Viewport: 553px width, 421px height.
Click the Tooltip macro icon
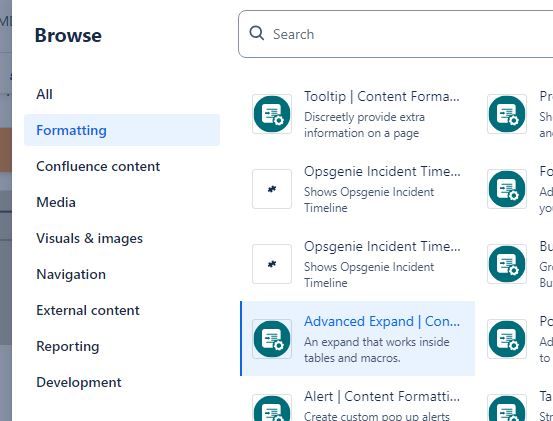272,114
